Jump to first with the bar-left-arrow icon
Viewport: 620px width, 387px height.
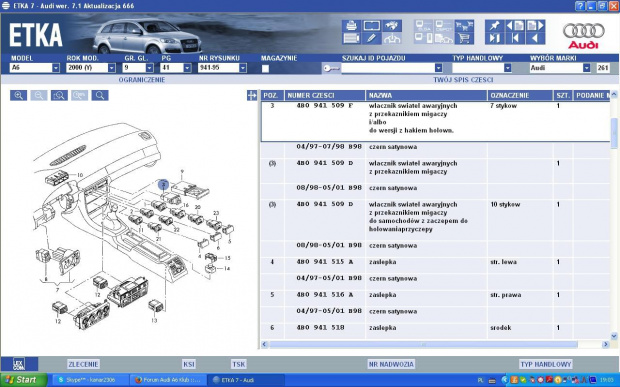coord(515,38)
